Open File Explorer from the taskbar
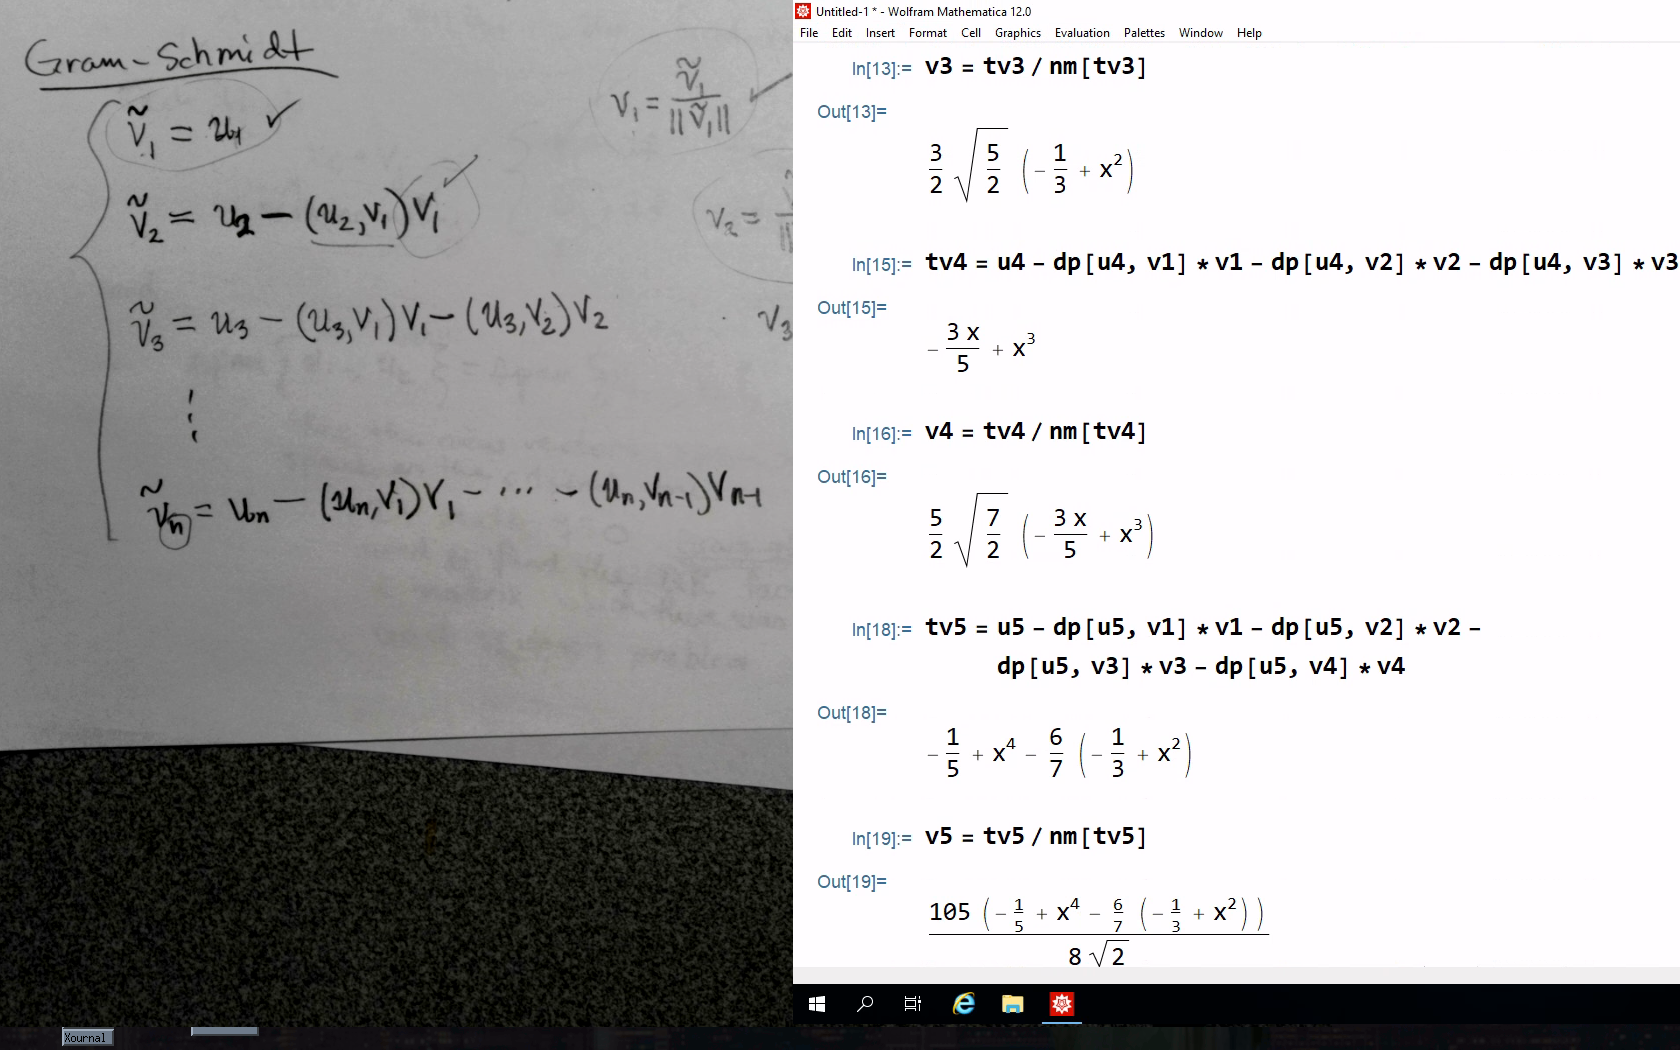The width and height of the screenshot is (1680, 1050). click(x=1012, y=1004)
